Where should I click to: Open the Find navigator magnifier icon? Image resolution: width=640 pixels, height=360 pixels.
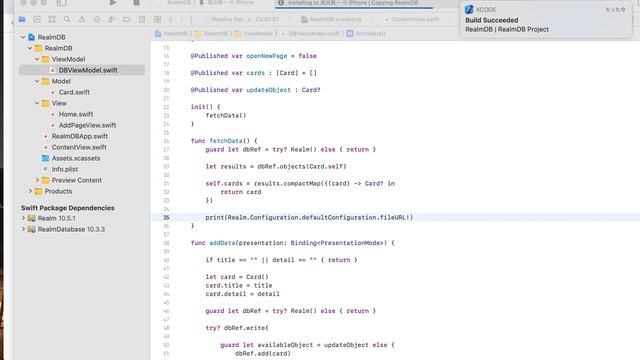click(67, 19)
